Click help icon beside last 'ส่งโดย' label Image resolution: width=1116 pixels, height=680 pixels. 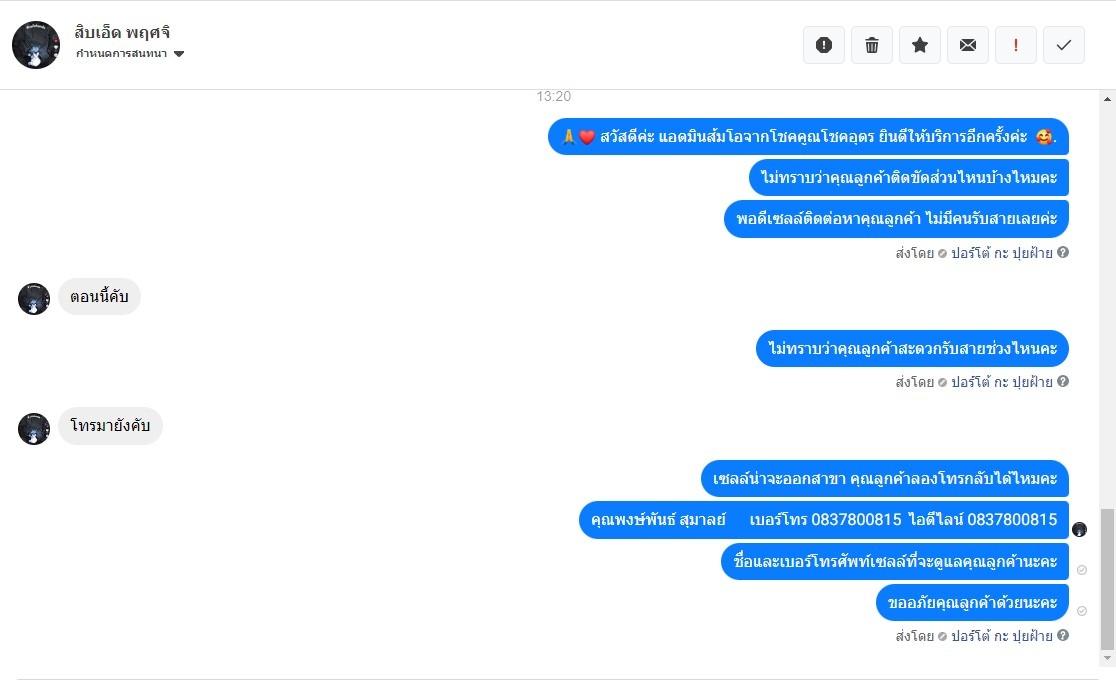(x=1063, y=635)
